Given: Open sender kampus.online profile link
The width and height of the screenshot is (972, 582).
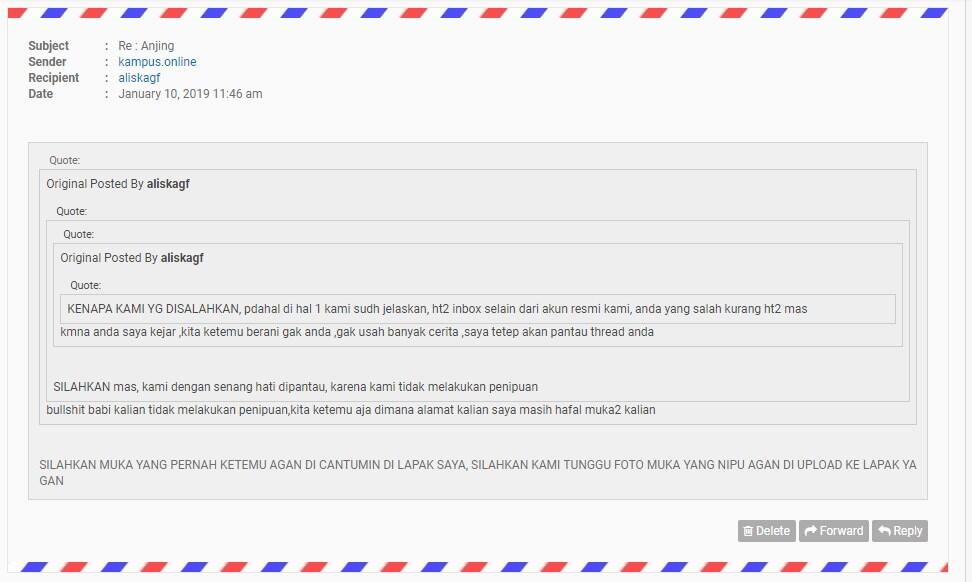Looking at the screenshot, I should [x=157, y=62].
